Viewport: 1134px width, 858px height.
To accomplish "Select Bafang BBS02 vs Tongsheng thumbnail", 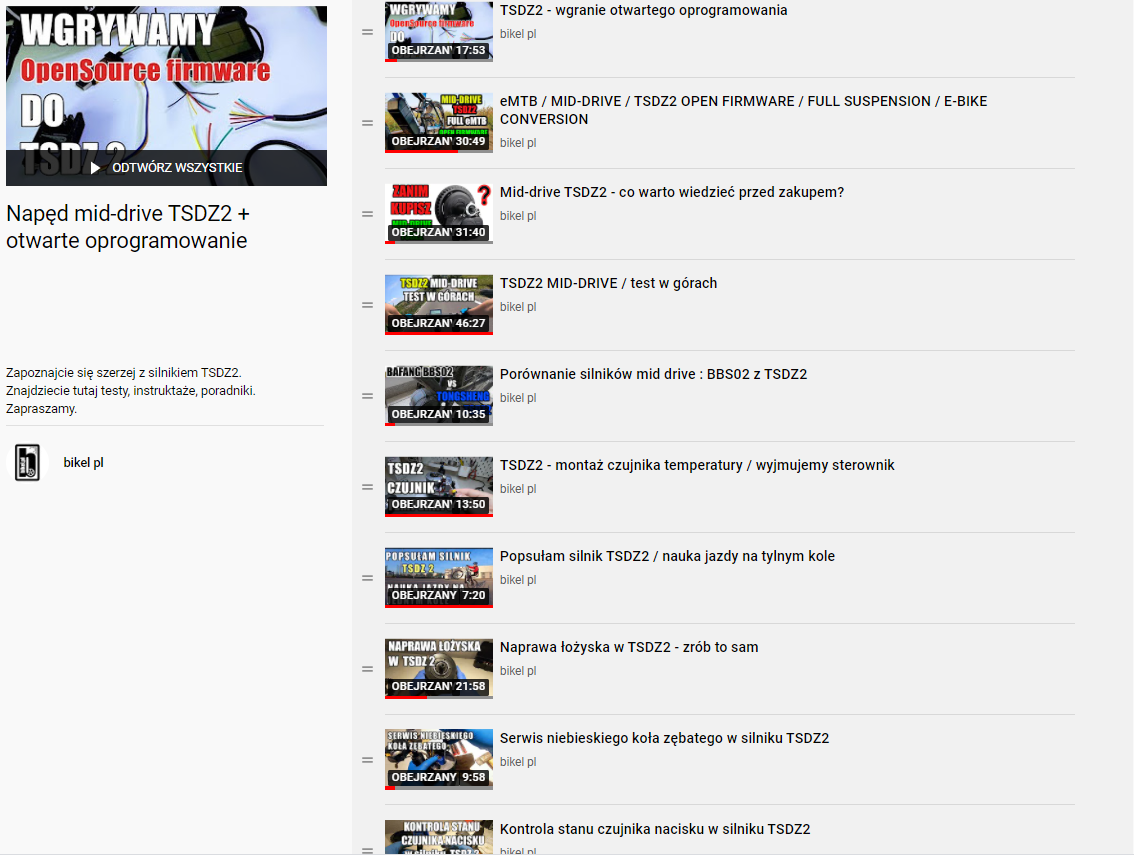I will pos(438,395).
